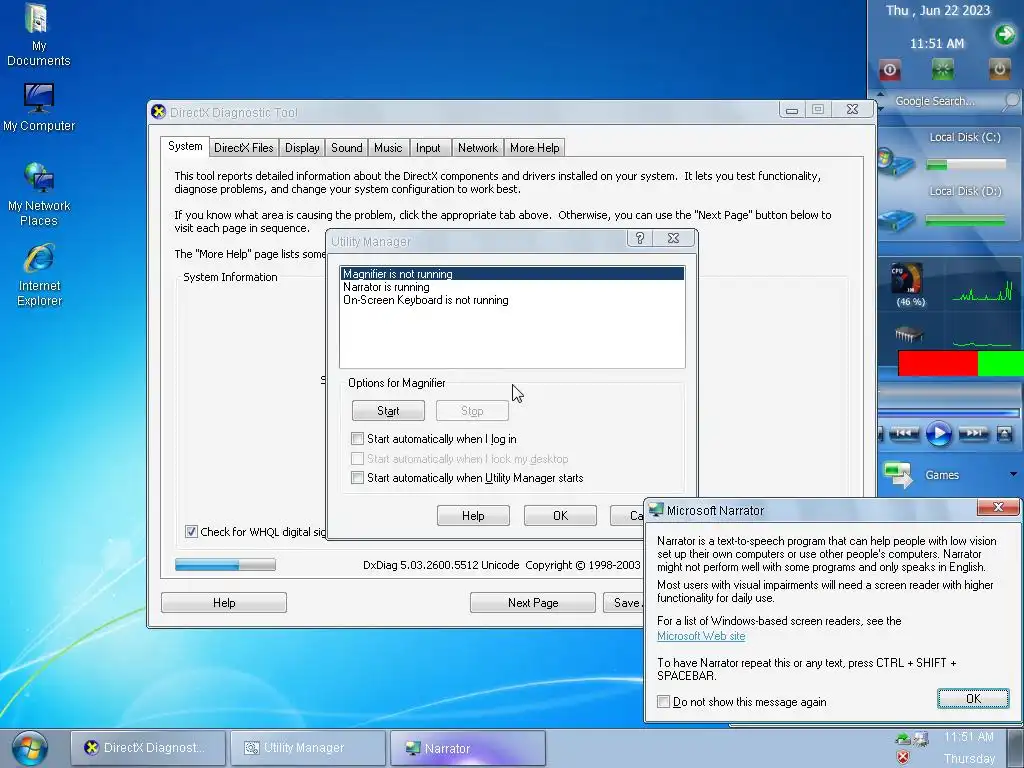Switch to the Display tab
Screen dimensions: 1024x768
click(302, 148)
